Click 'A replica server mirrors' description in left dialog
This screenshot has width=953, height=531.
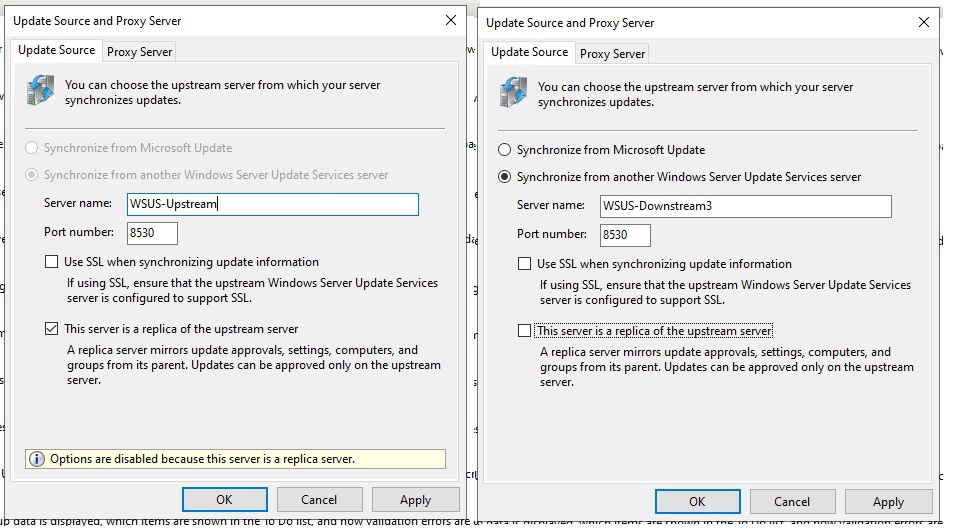[x=253, y=365]
